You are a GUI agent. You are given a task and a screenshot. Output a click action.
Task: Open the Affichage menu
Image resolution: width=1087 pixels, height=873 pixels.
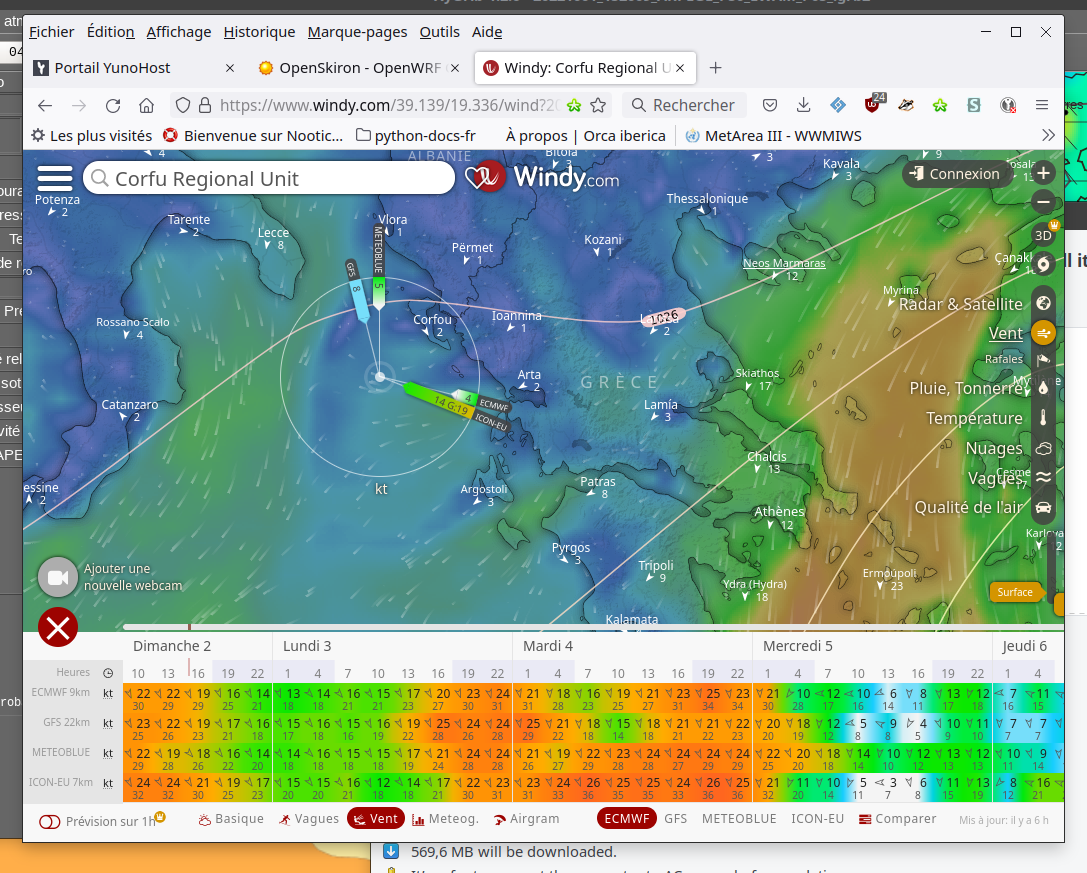(x=179, y=32)
